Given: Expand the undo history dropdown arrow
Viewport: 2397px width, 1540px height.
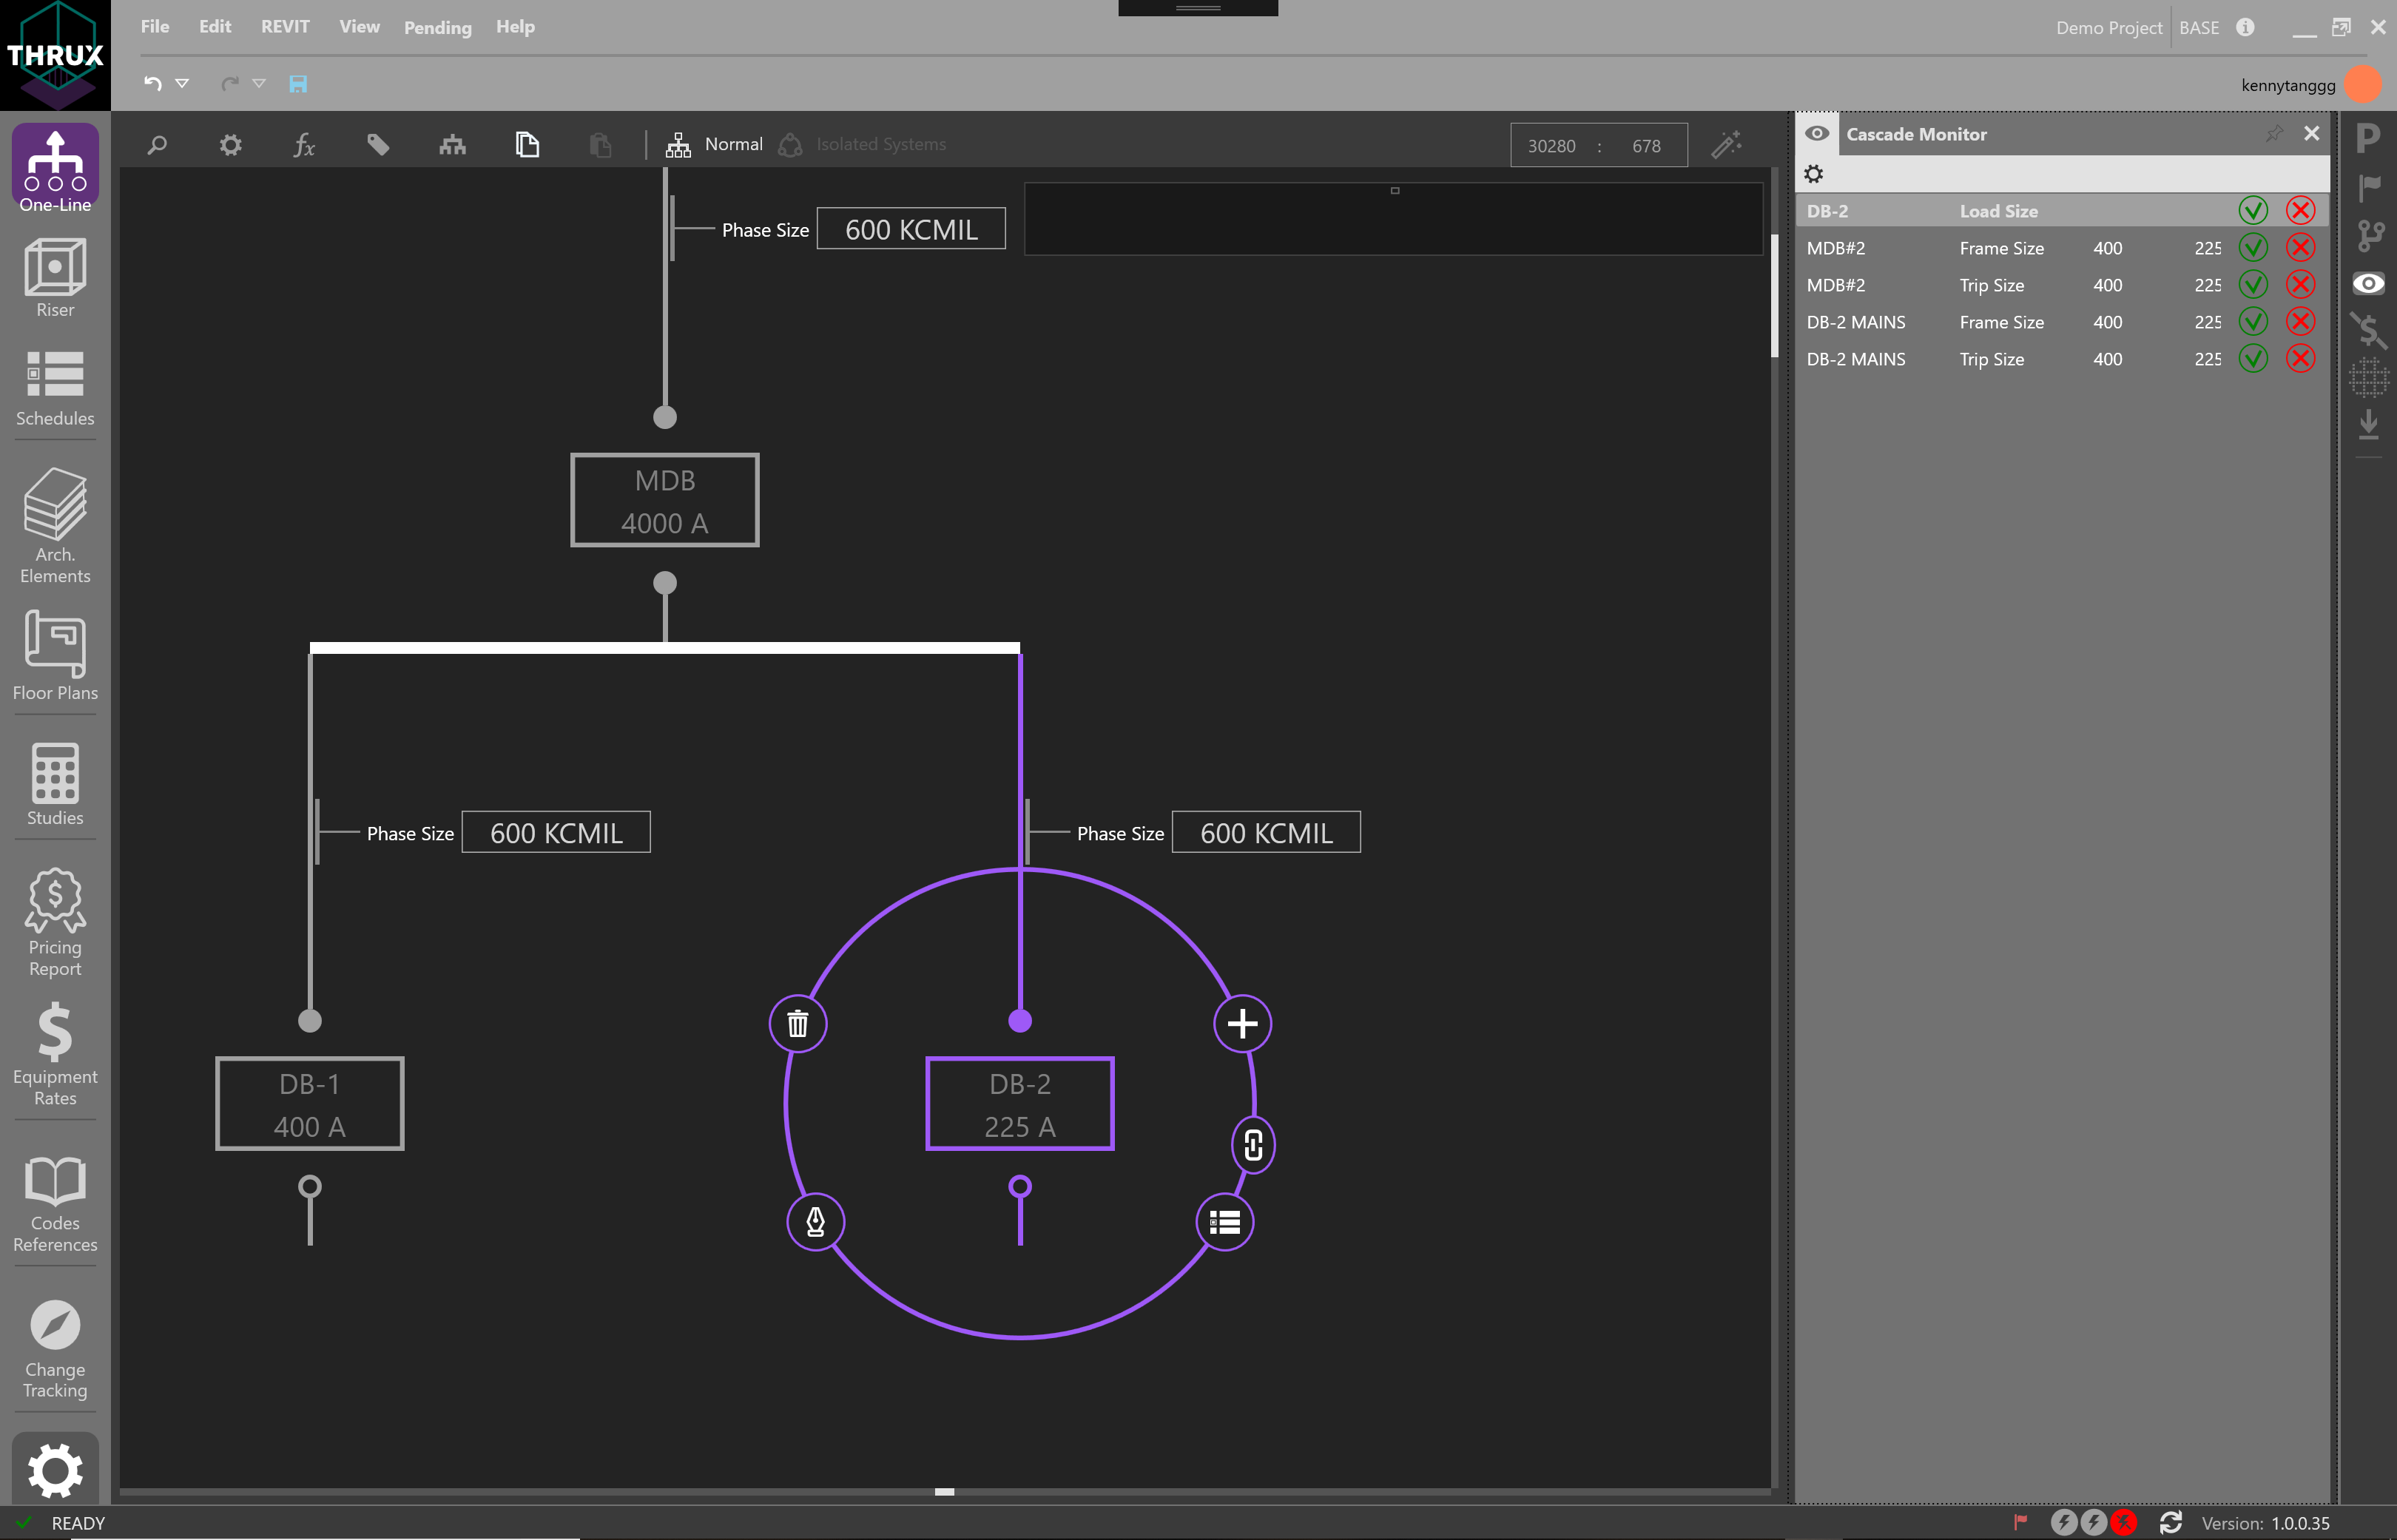Looking at the screenshot, I should [182, 84].
